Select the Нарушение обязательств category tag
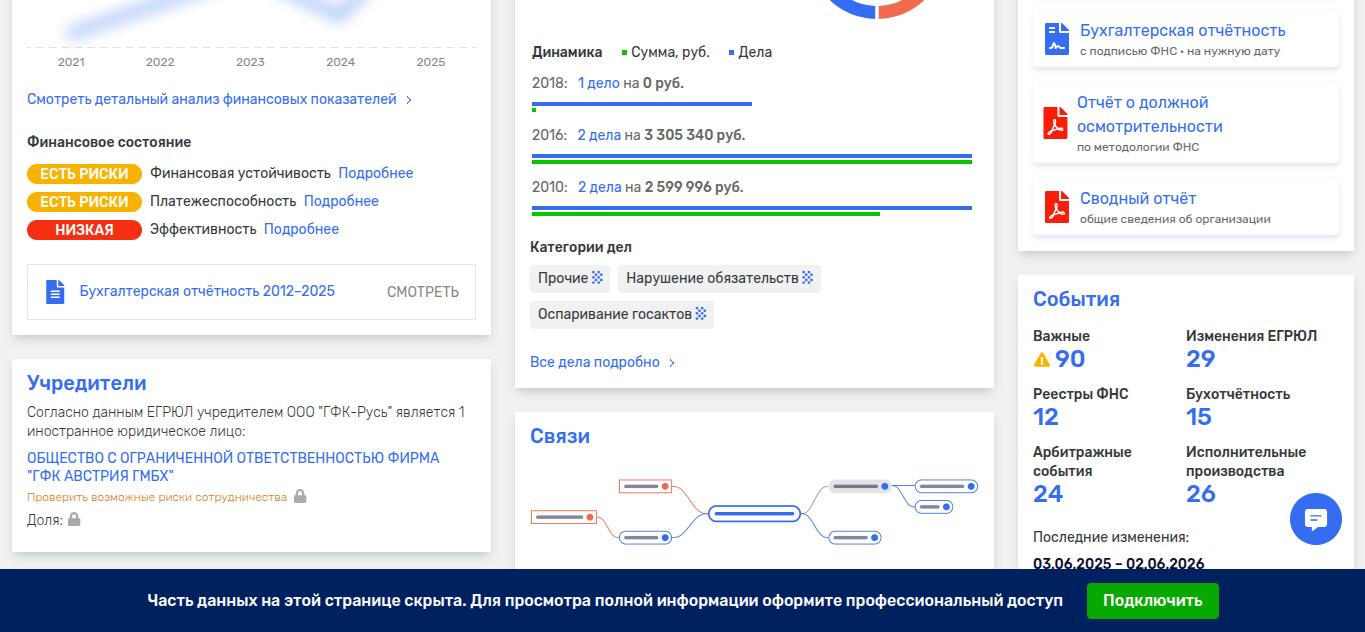 [x=719, y=279]
